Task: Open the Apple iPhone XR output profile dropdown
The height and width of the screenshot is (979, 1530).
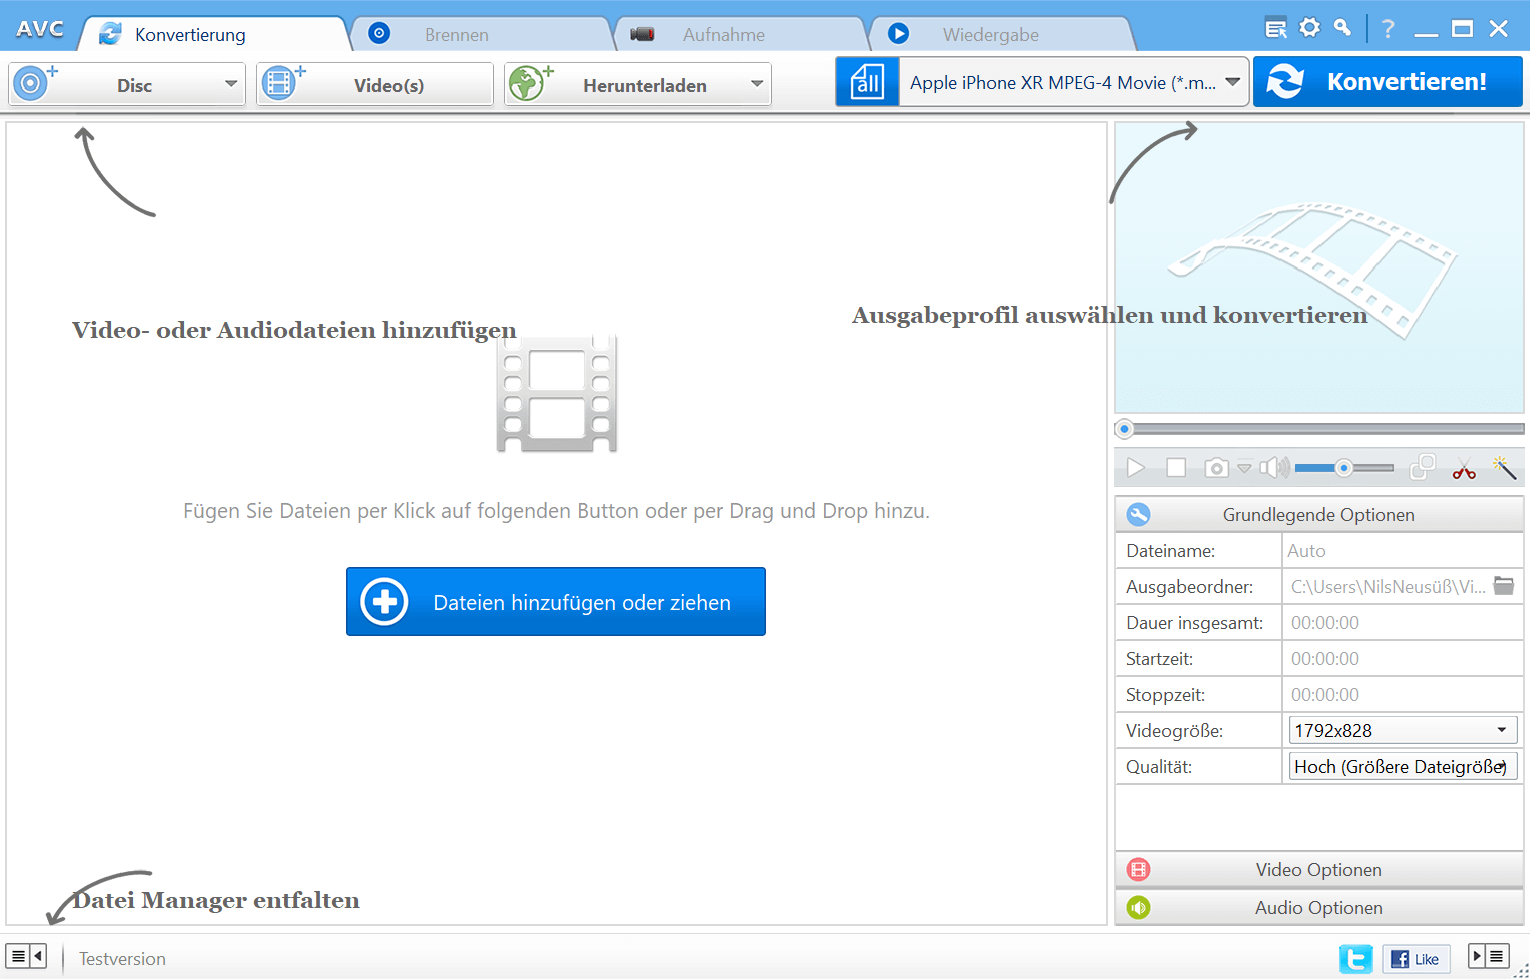Action: click(x=1074, y=82)
